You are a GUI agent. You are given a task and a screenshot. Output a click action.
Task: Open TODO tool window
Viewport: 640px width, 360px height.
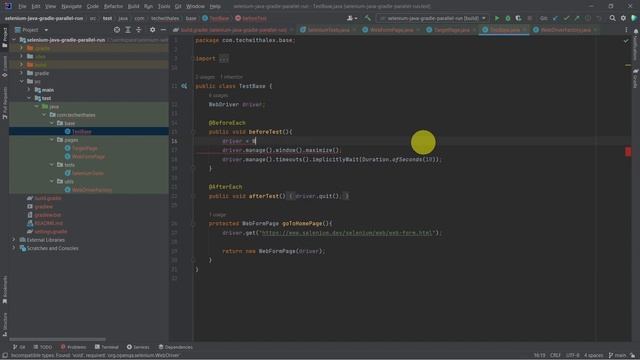click(43, 347)
